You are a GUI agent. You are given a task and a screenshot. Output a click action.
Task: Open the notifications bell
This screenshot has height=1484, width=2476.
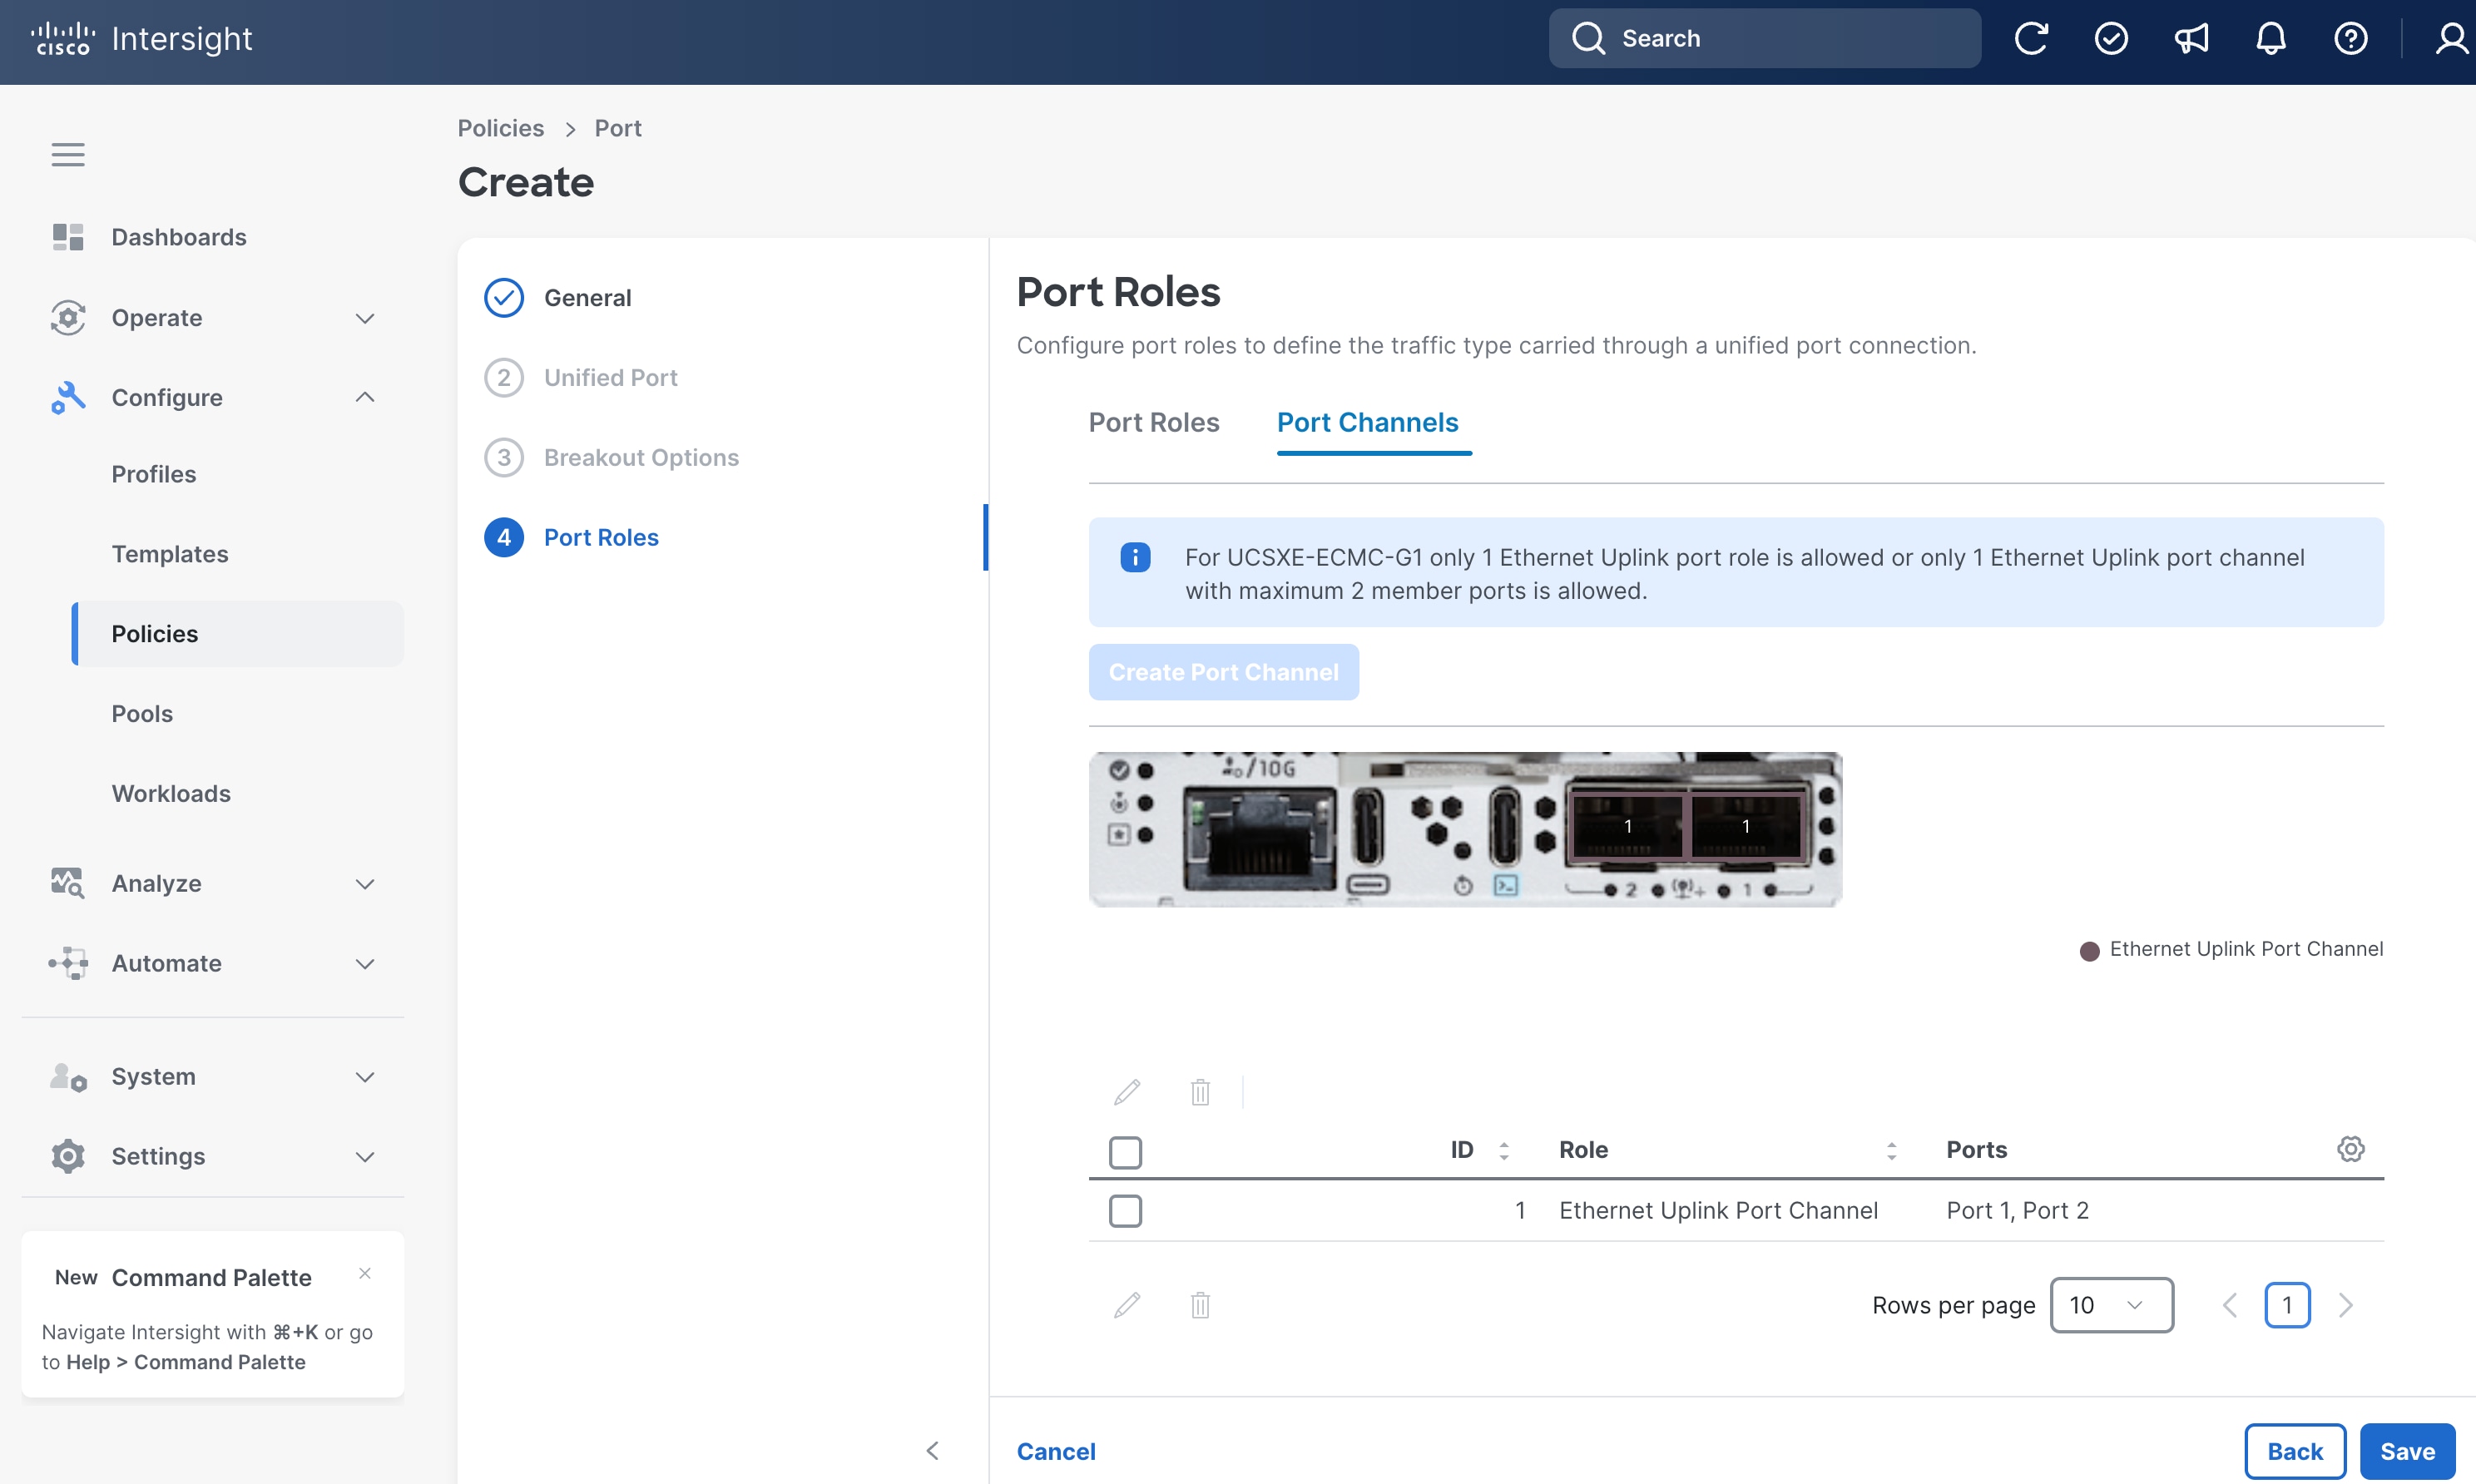pos(2271,39)
